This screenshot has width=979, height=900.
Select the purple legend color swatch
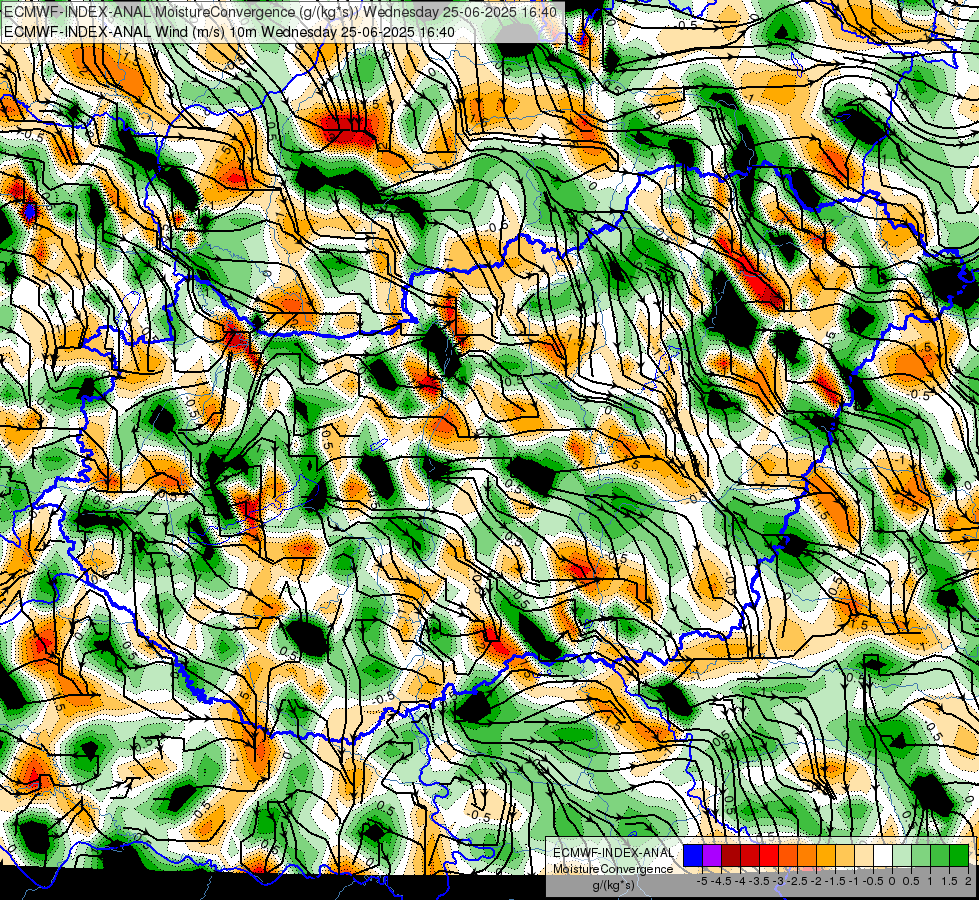[x=712, y=856]
